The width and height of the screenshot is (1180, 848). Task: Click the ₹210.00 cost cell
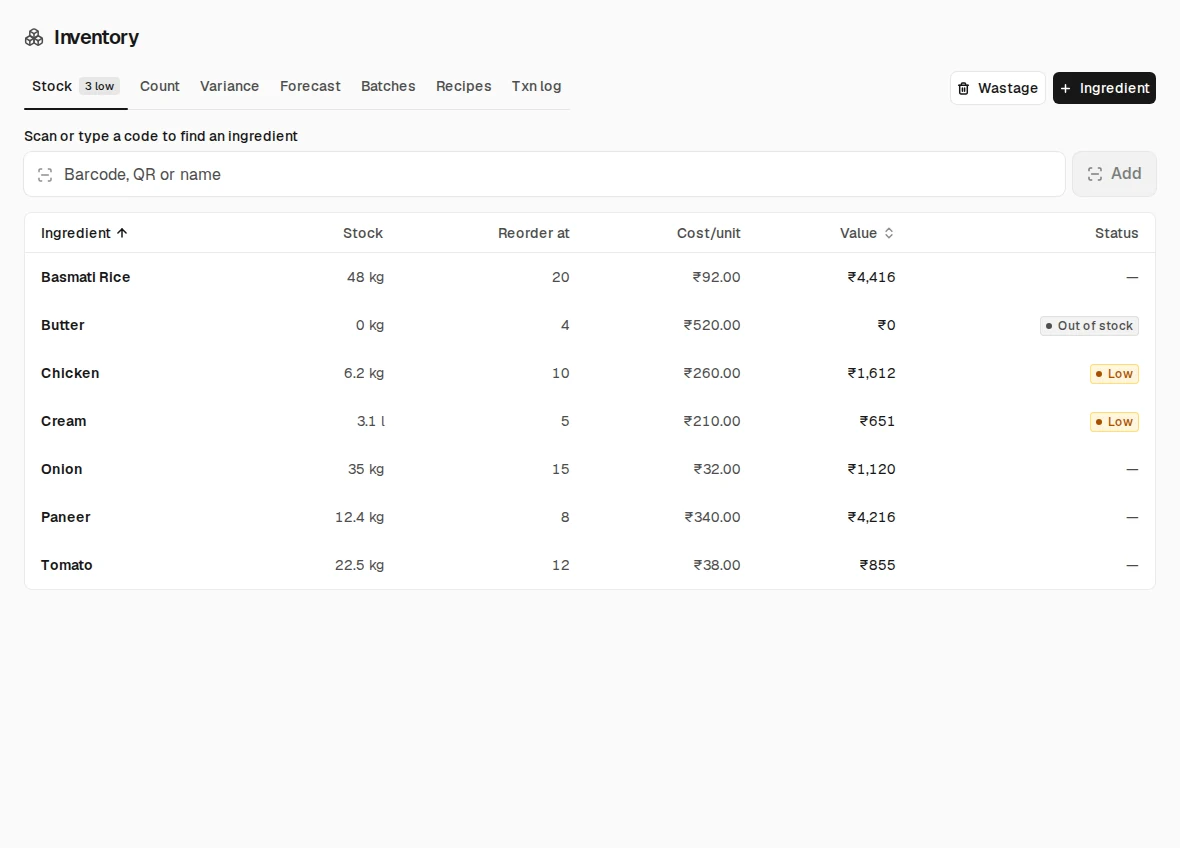pyautogui.click(x=712, y=421)
